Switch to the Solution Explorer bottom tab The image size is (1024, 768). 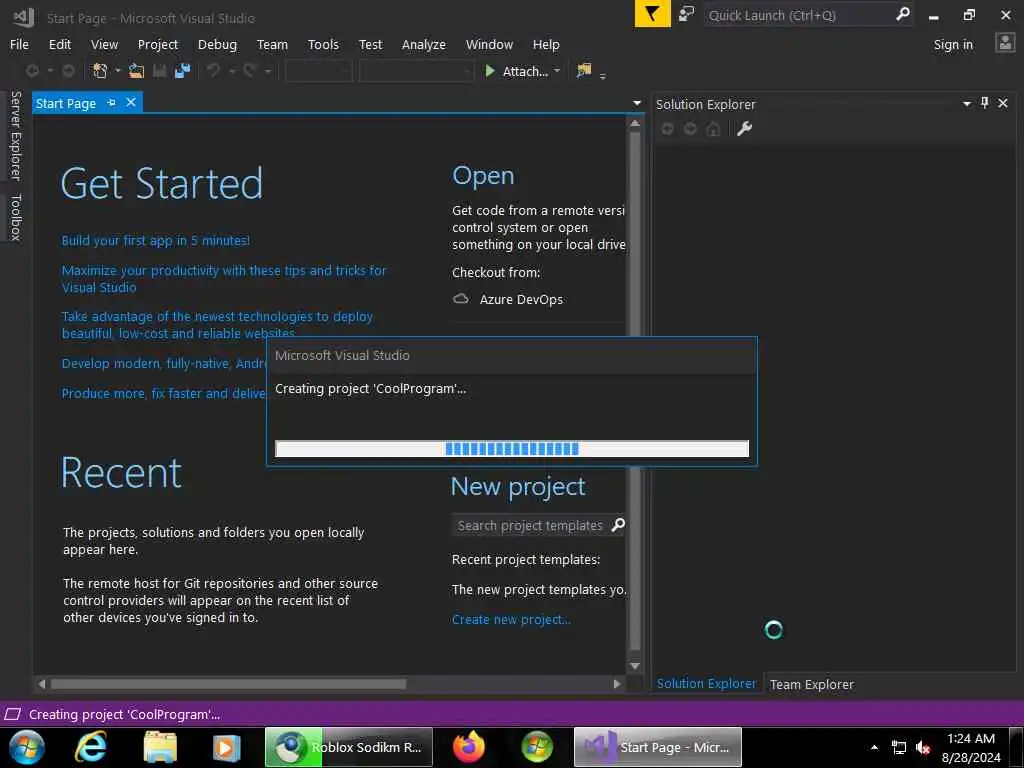click(x=706, y=684)
